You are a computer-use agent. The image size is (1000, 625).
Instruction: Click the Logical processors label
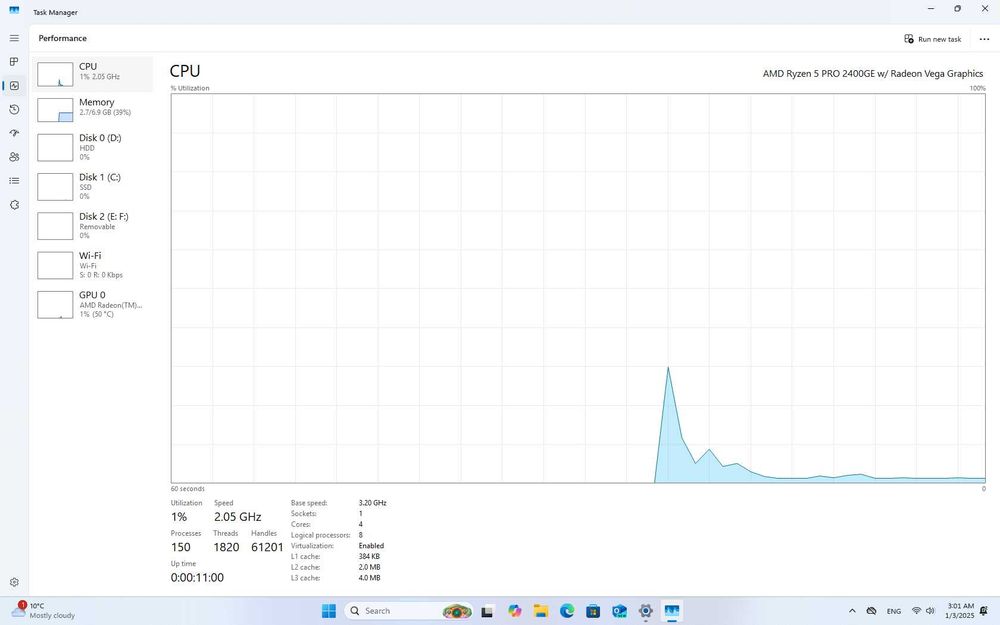point(320,535)
